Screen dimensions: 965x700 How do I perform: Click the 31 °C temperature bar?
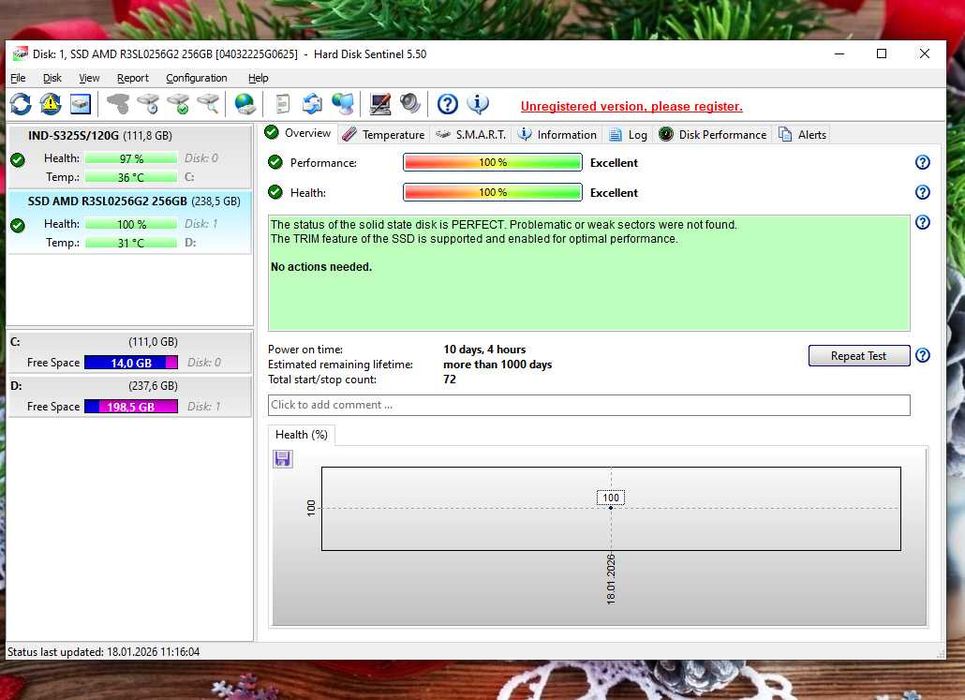click(x=131, y=243)
